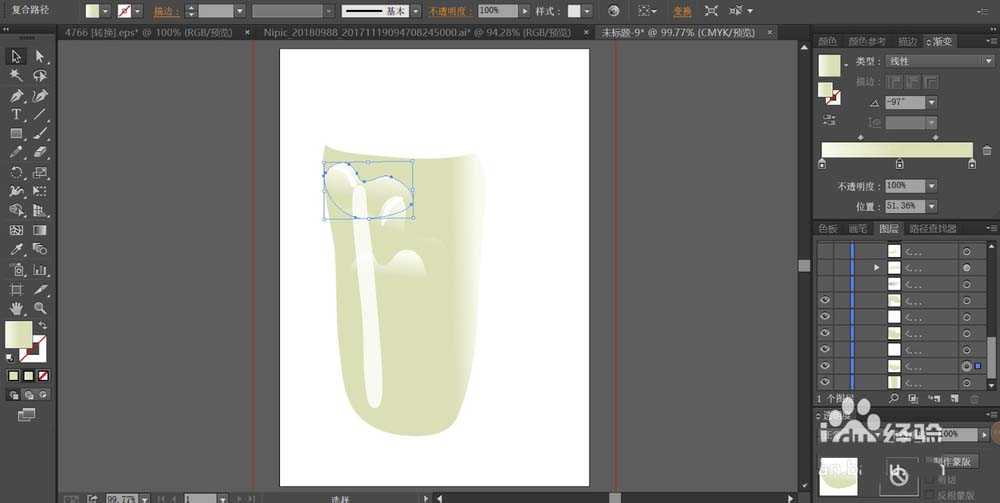This screenshot has height=503, width=1000.
Task: Open the 路径查找器 panel tab
Action: tap(932, 229)
